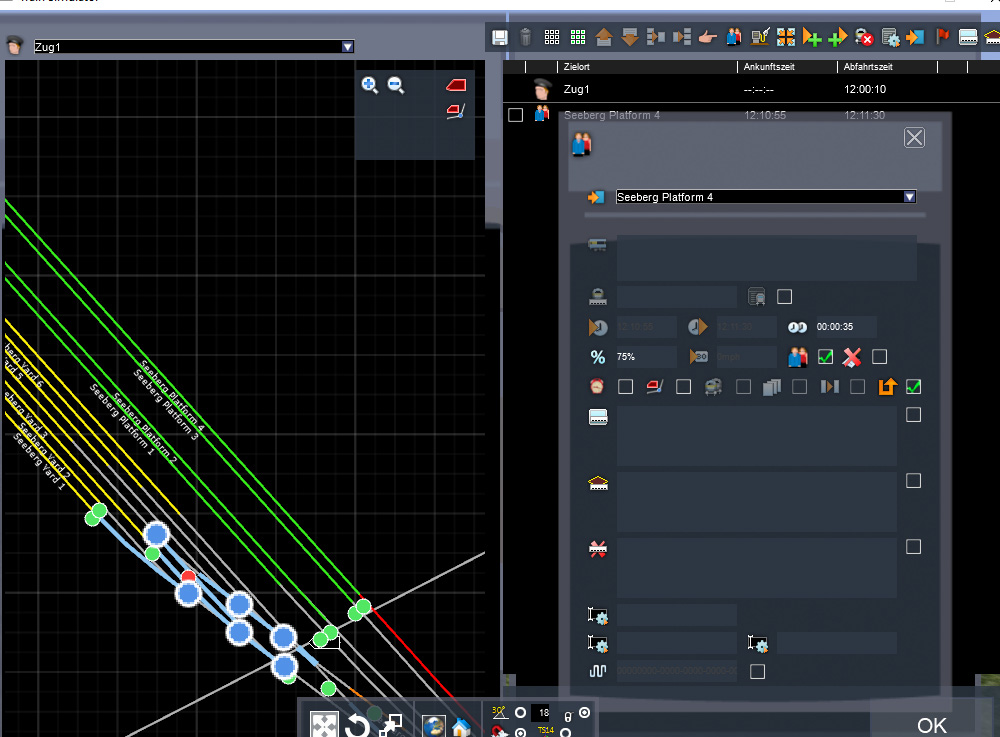Click the blue house home icon
Image resolution: width=1000 pixels, height=737 pixels.
(461, 727)
